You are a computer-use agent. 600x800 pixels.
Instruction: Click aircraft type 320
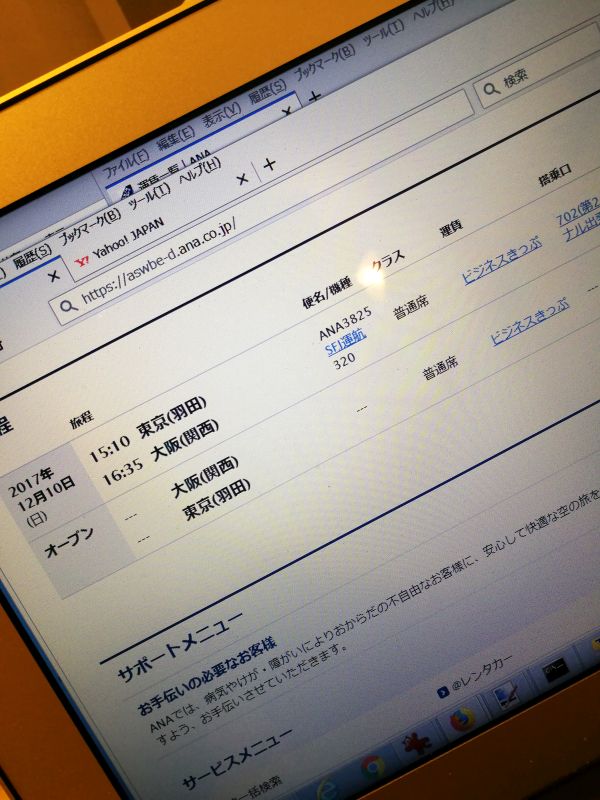(344, 361)
